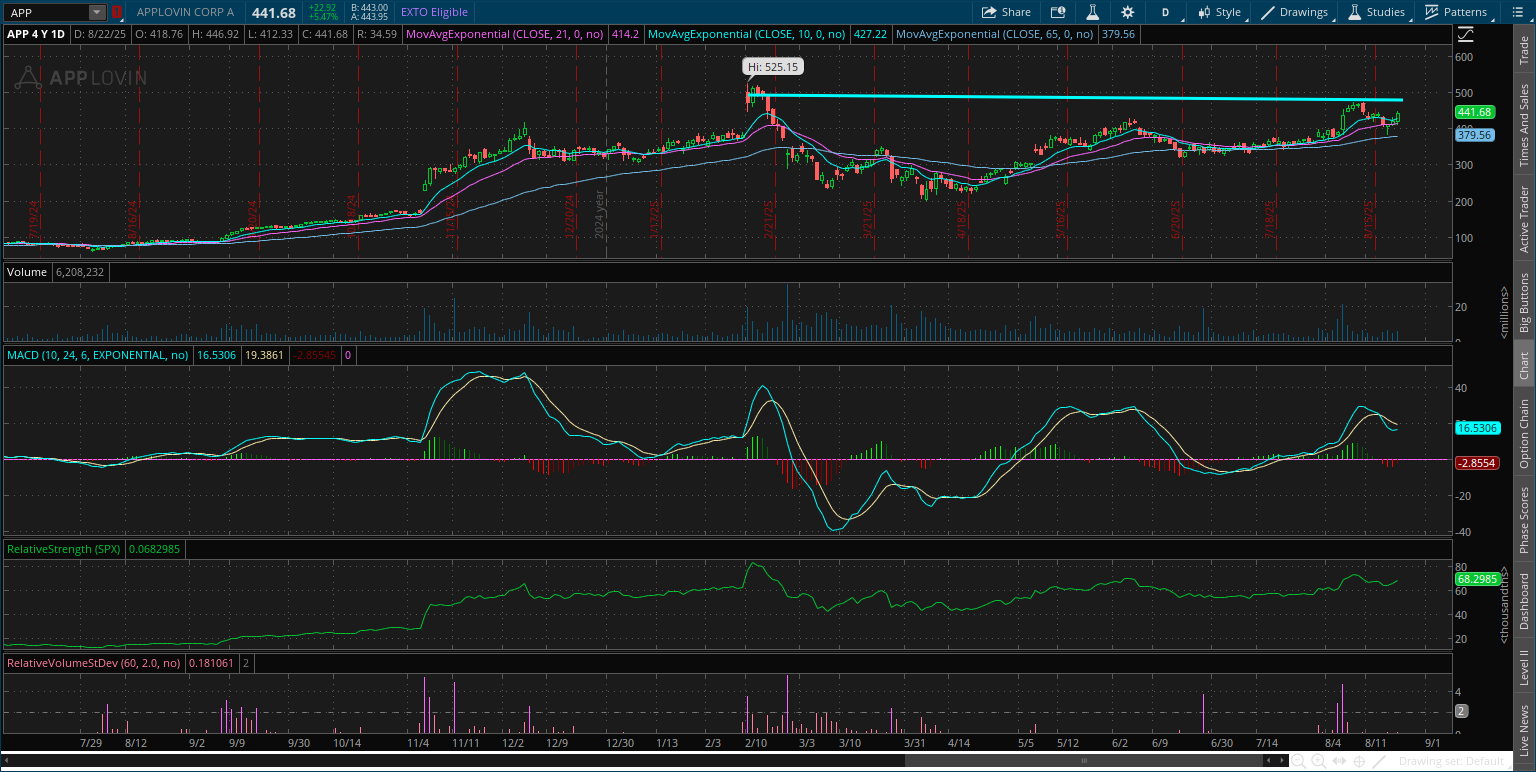Click the Volume study label
This screenshot has height=772, width=1536.
(x=27, y=272)
